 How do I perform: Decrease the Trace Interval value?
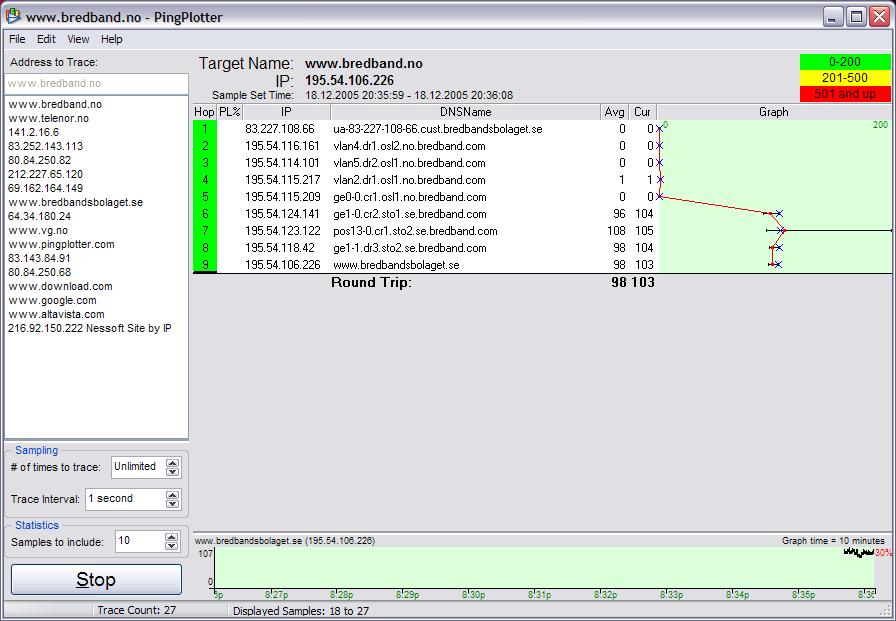[x=173, y=504]
